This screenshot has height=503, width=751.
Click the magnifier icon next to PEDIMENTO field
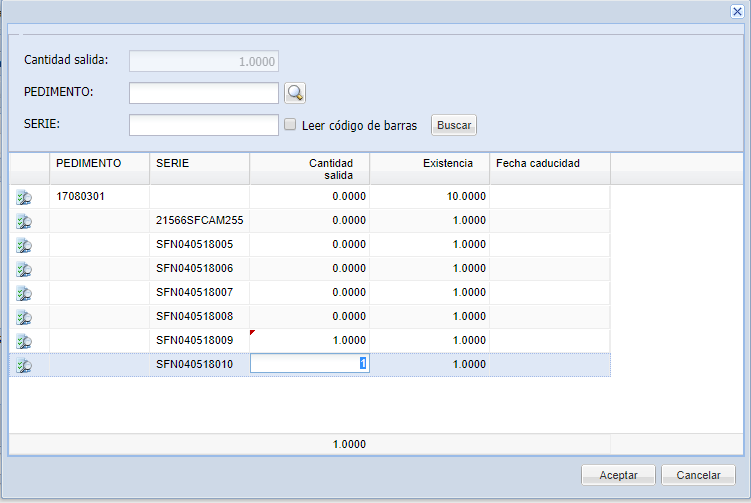pyautogui.click(x=295, y=93)
